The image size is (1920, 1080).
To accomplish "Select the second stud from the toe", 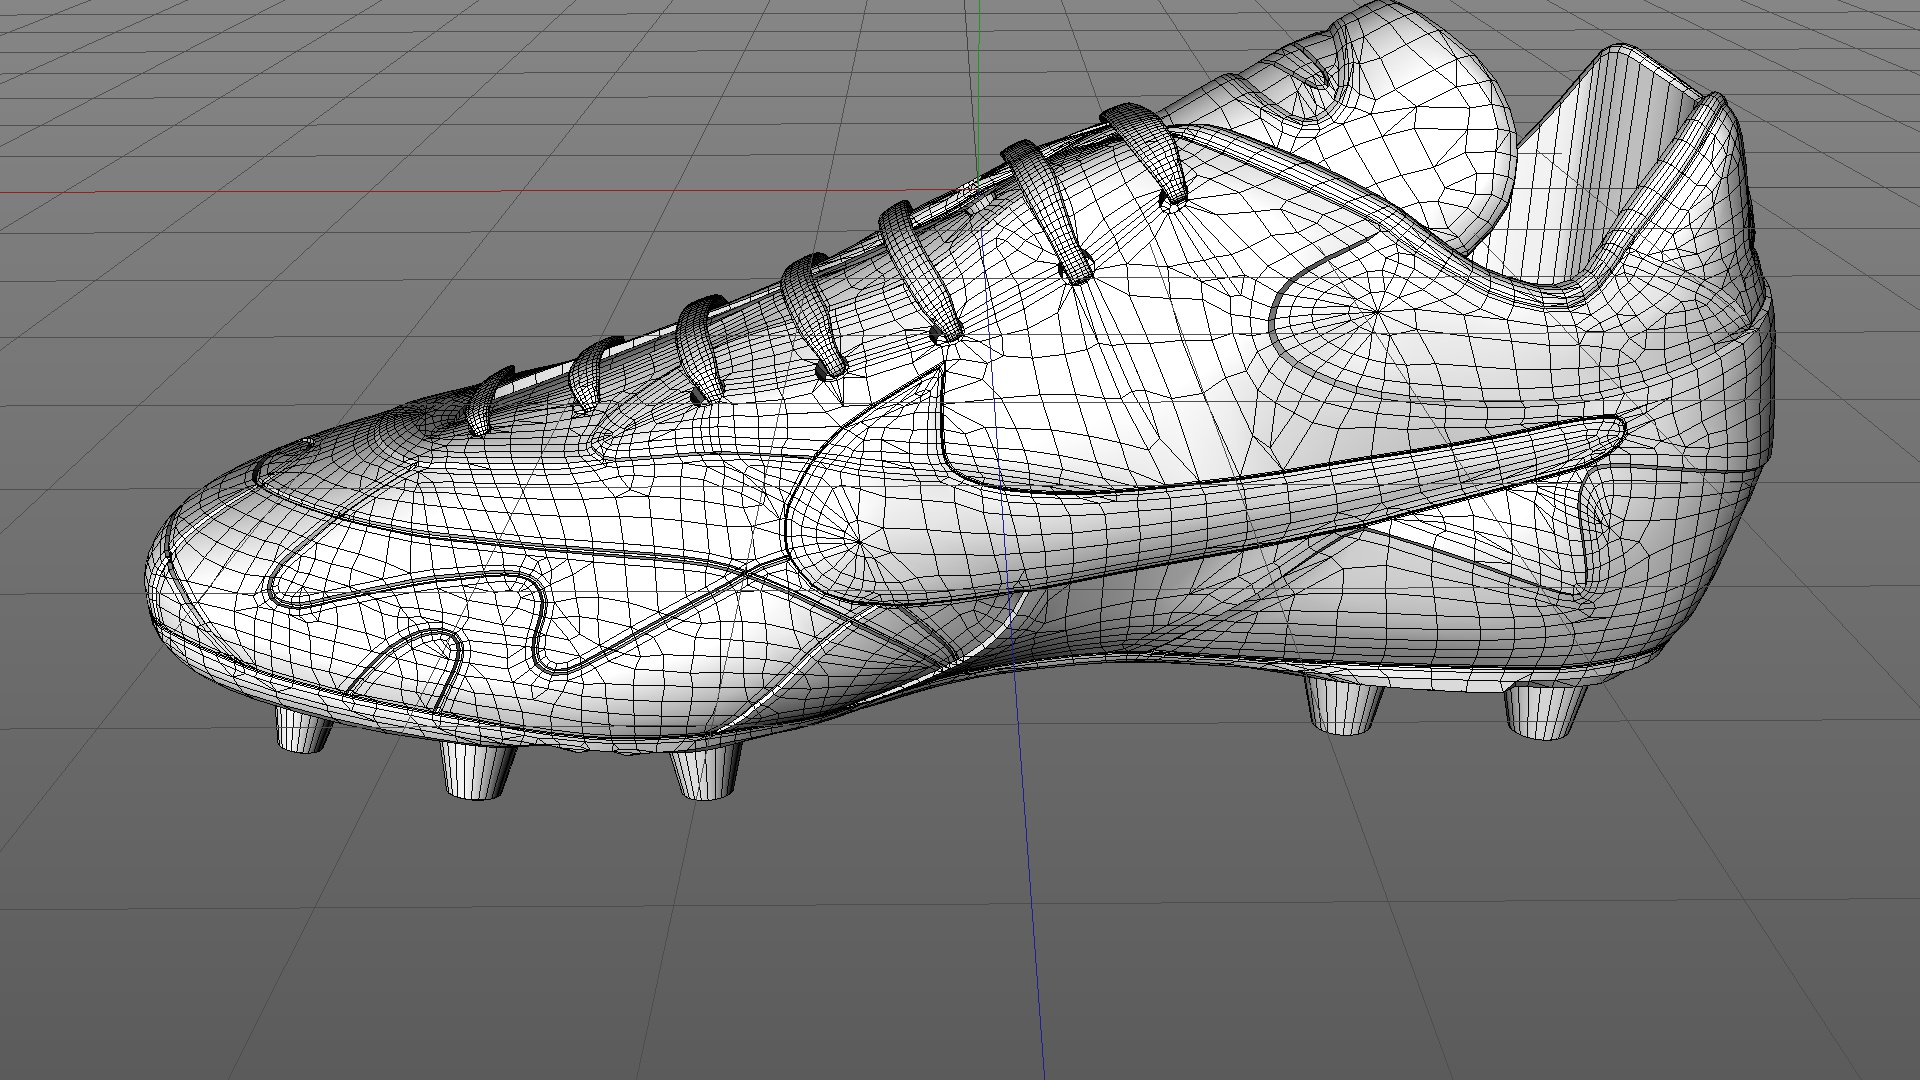I will coord(477,770).
